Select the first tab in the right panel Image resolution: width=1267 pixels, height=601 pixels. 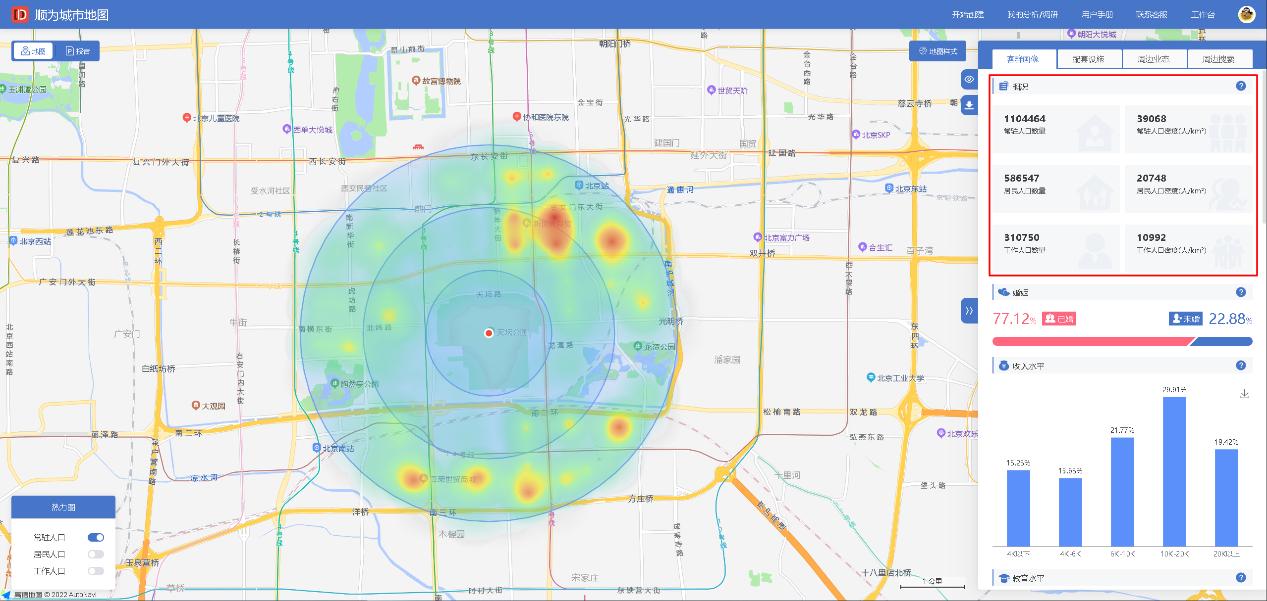(x=1023, y=59)
